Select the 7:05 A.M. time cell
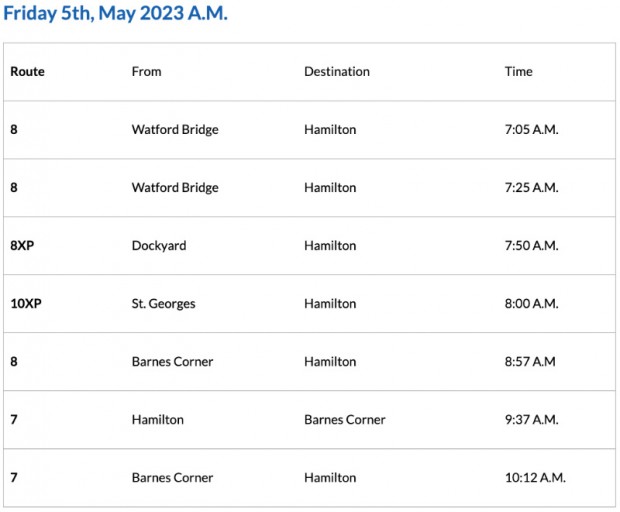 (531, 130)
